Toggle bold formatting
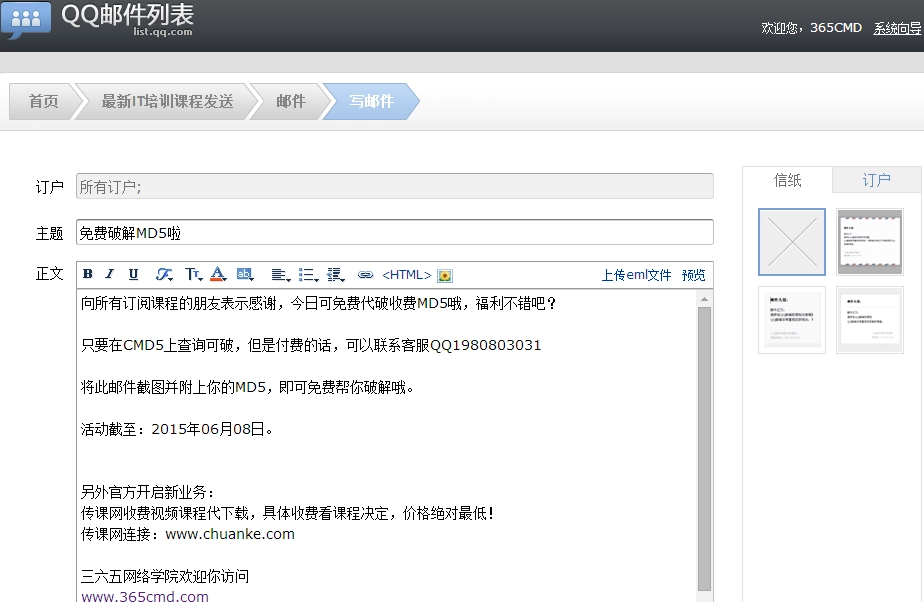 click(x=88, y=274)
